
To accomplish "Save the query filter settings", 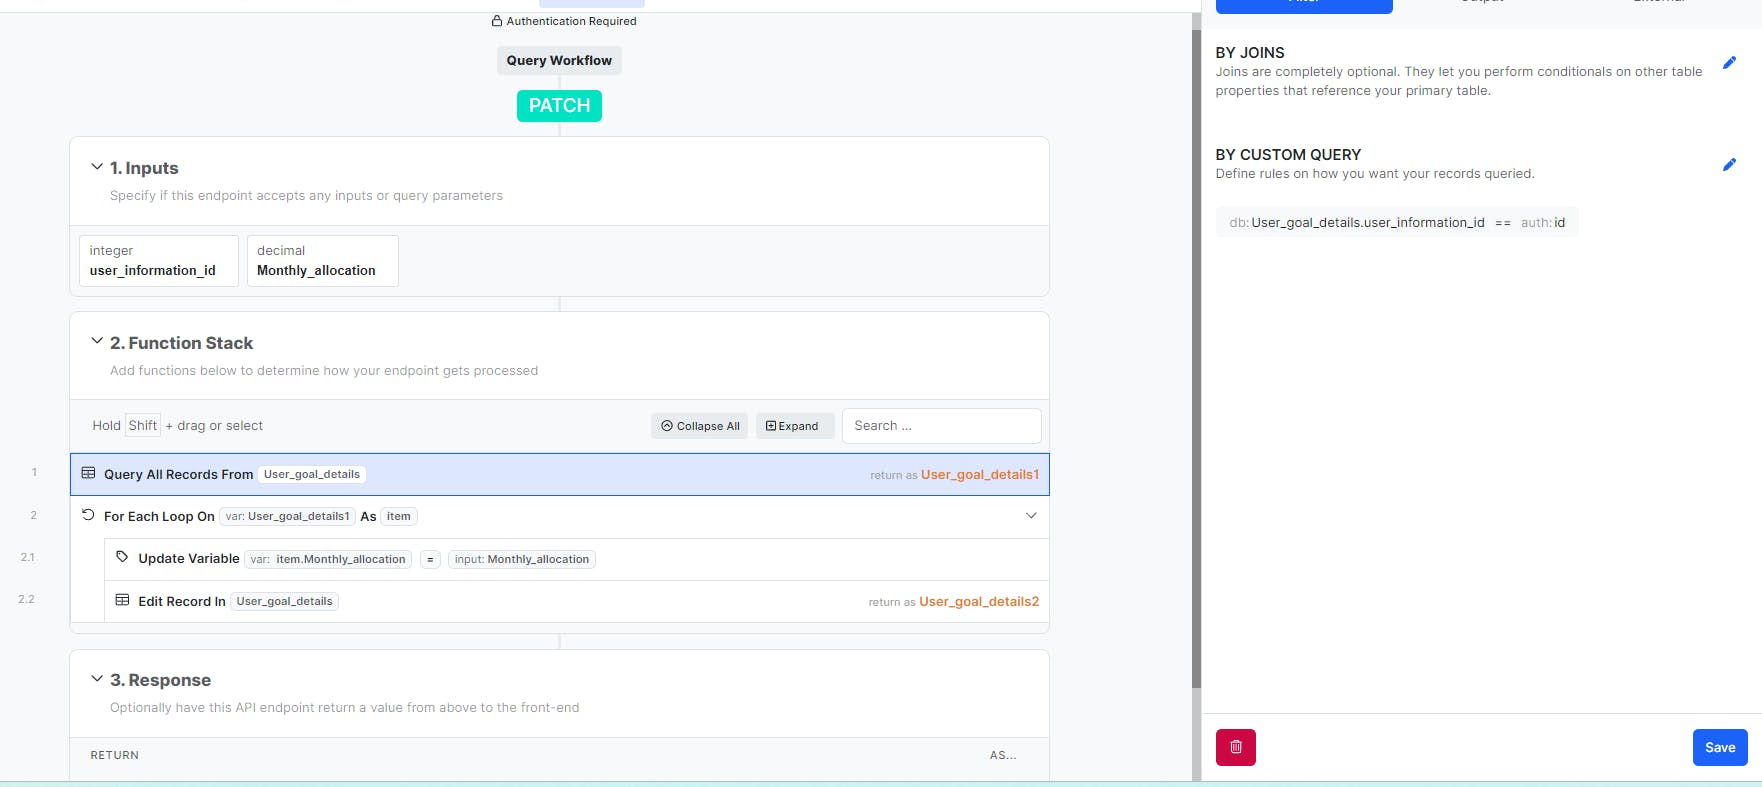I will [1720, 747].
